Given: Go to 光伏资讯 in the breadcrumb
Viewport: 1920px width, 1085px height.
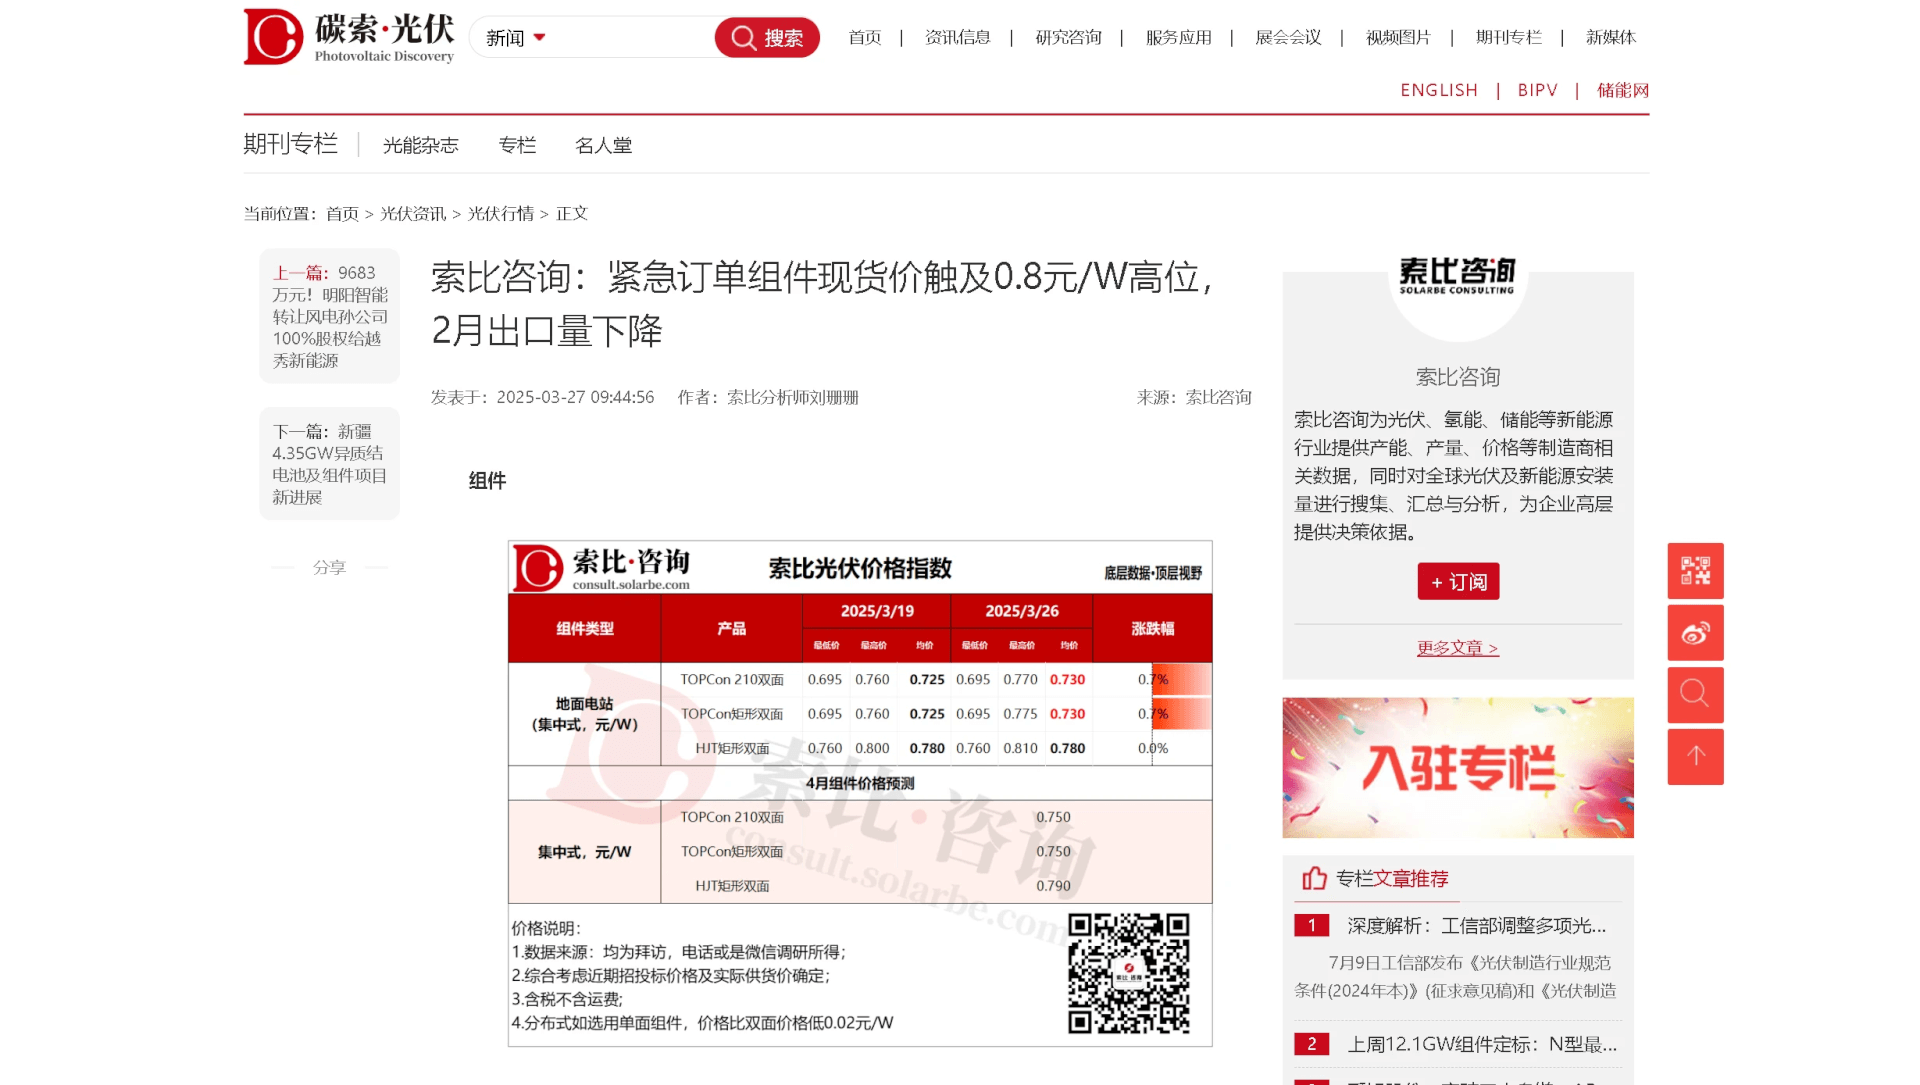Looking at the screenshot, I should coord(413,214).
